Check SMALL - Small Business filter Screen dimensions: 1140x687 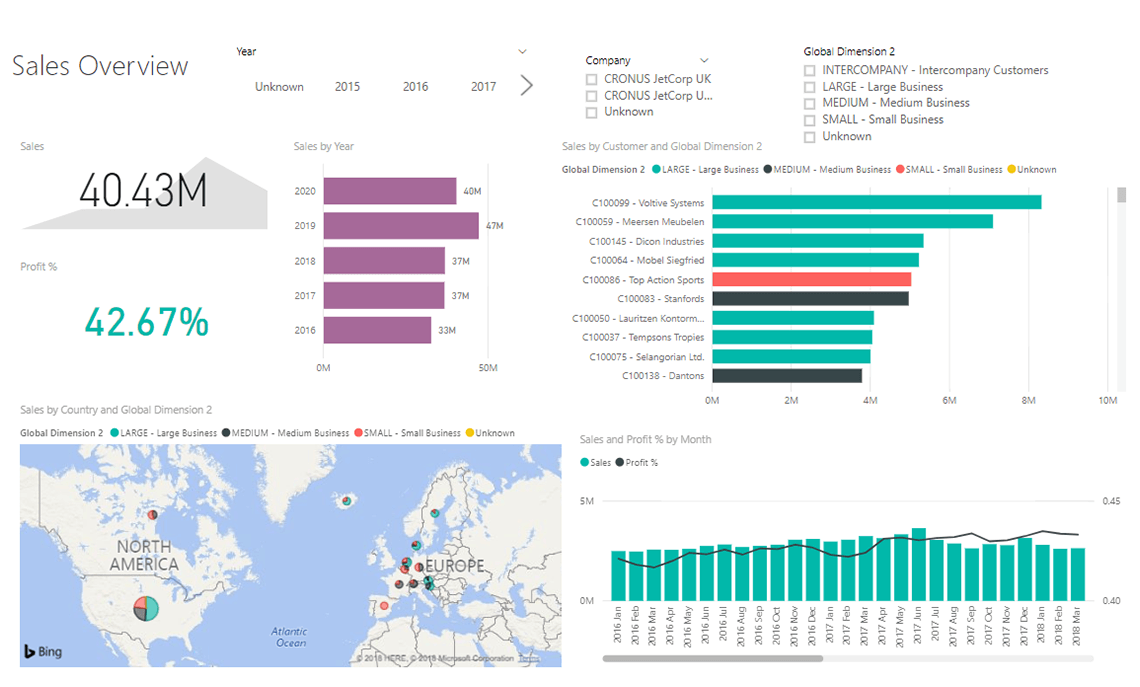tap(809, 121)
